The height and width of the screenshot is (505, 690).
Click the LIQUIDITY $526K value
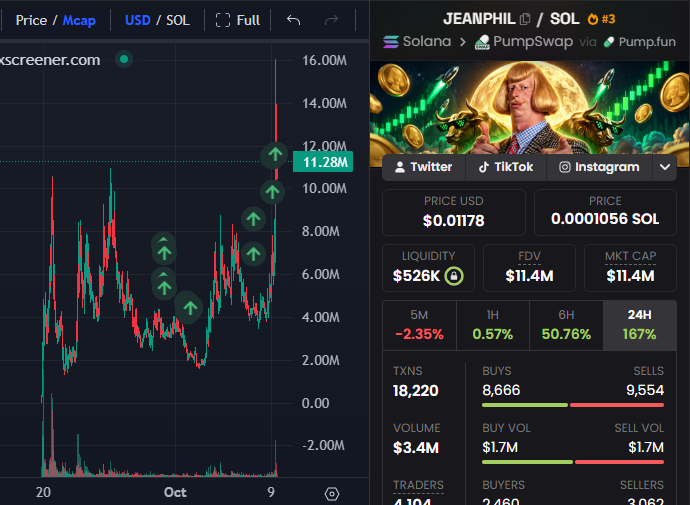(416, 276)
